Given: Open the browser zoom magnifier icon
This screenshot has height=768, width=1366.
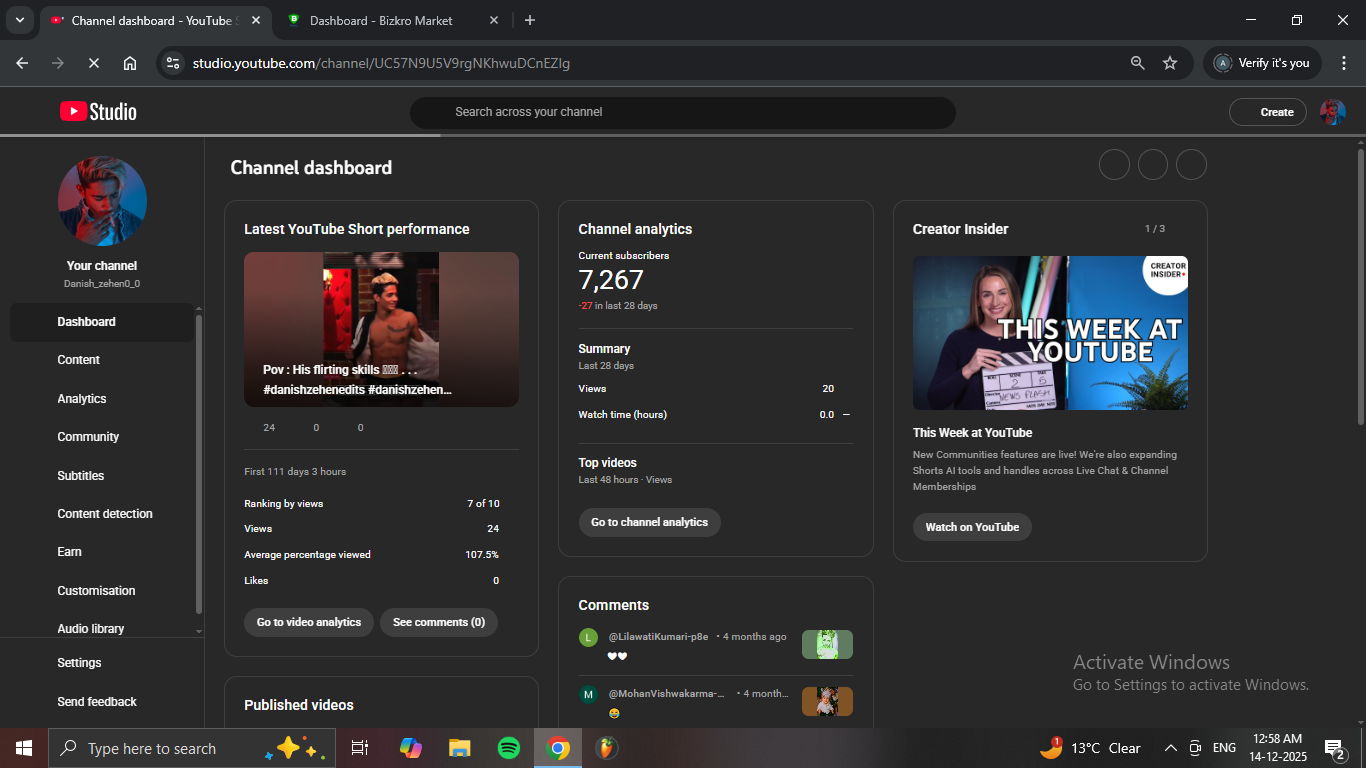Looking at the screenshot, I should 1137,63.
